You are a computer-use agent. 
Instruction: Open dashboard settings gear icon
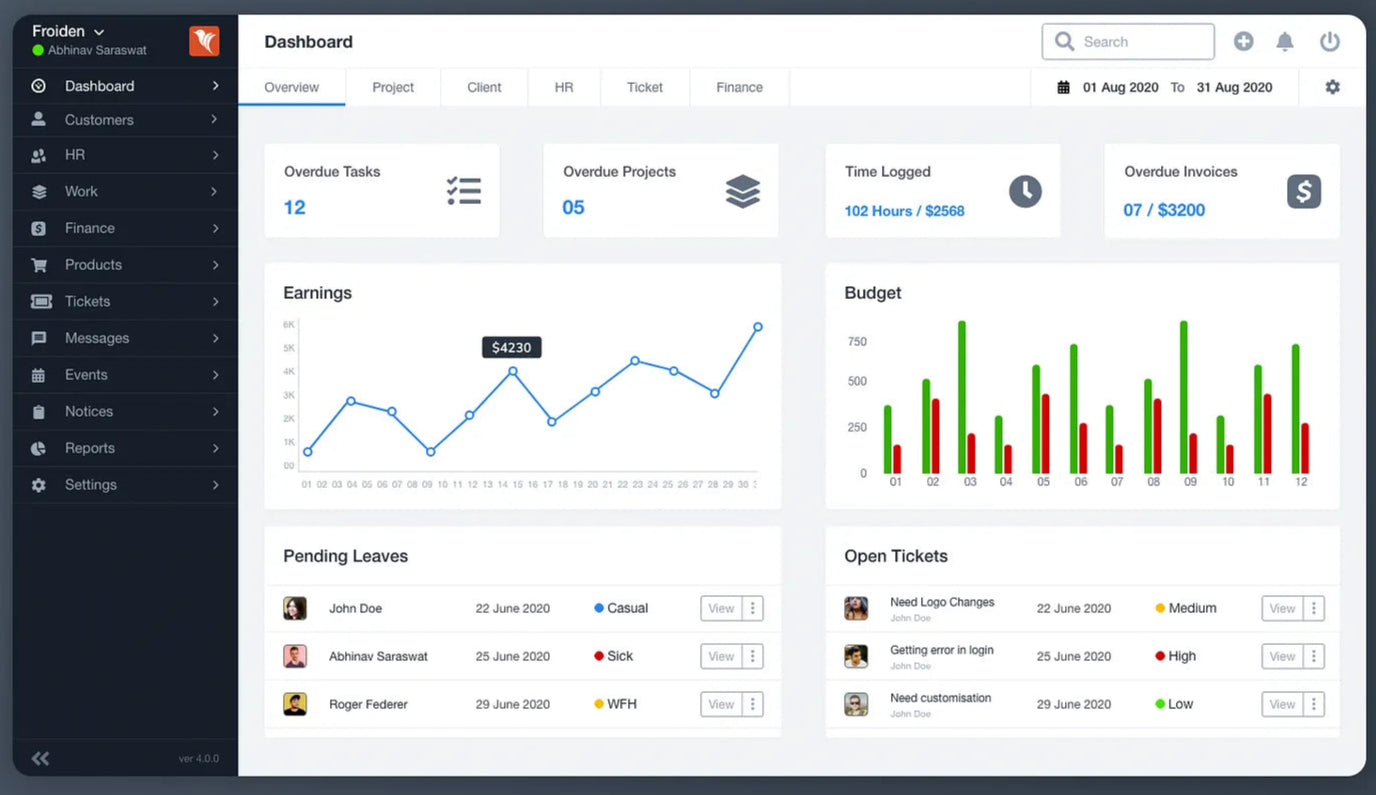coord(1332,87)
